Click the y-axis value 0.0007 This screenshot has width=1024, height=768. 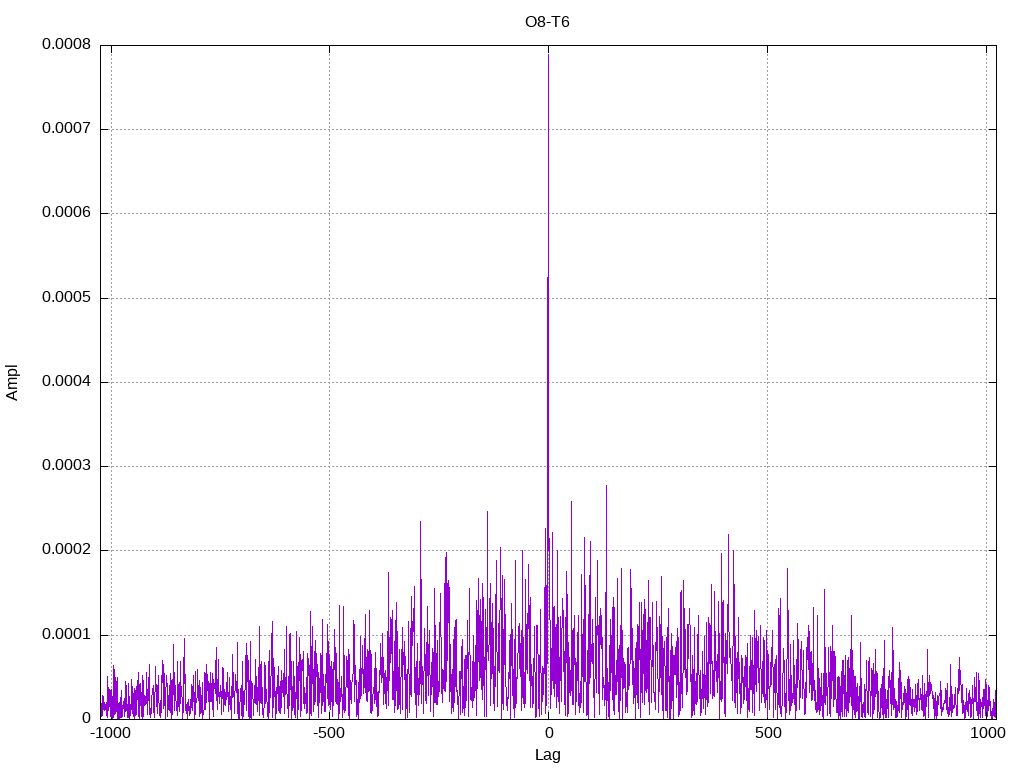[x=67, y=129]
